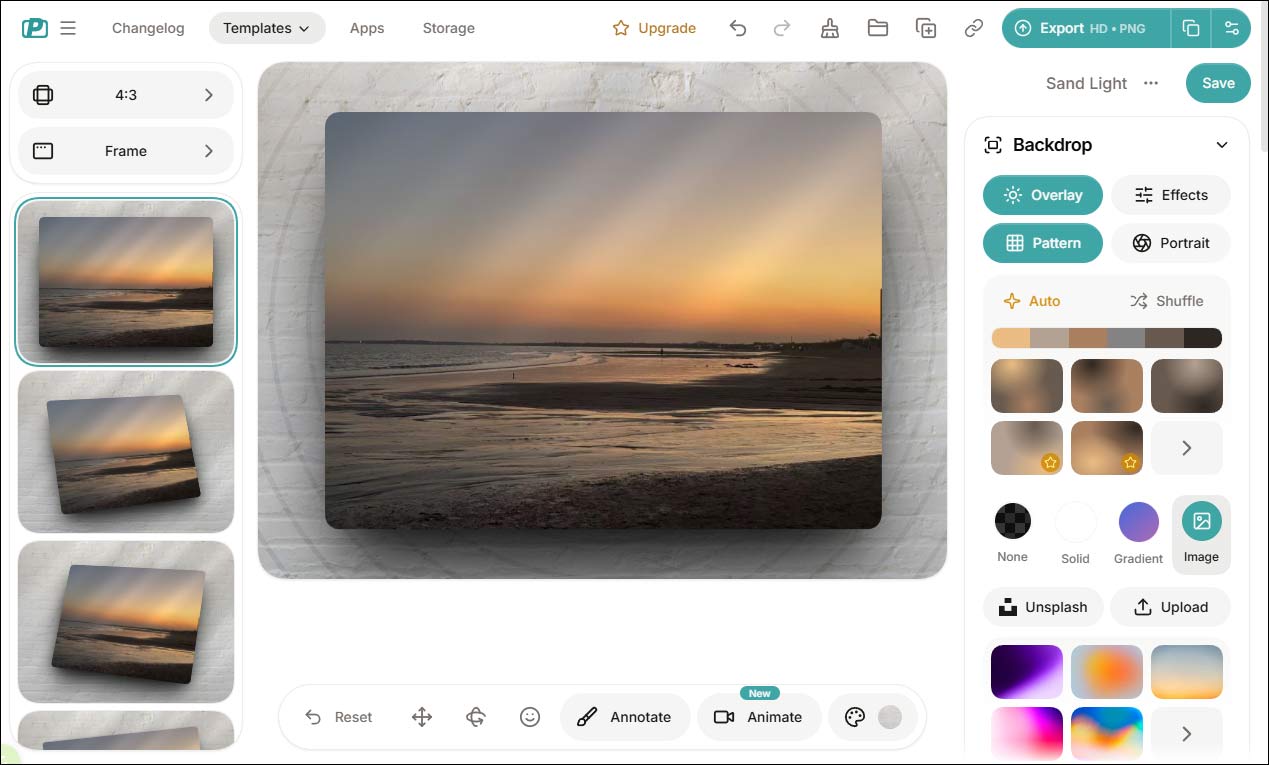The width and height of the screenshot is (1269, 765).
Task: Select the move canvas icon
Action: tap(421, 716)
